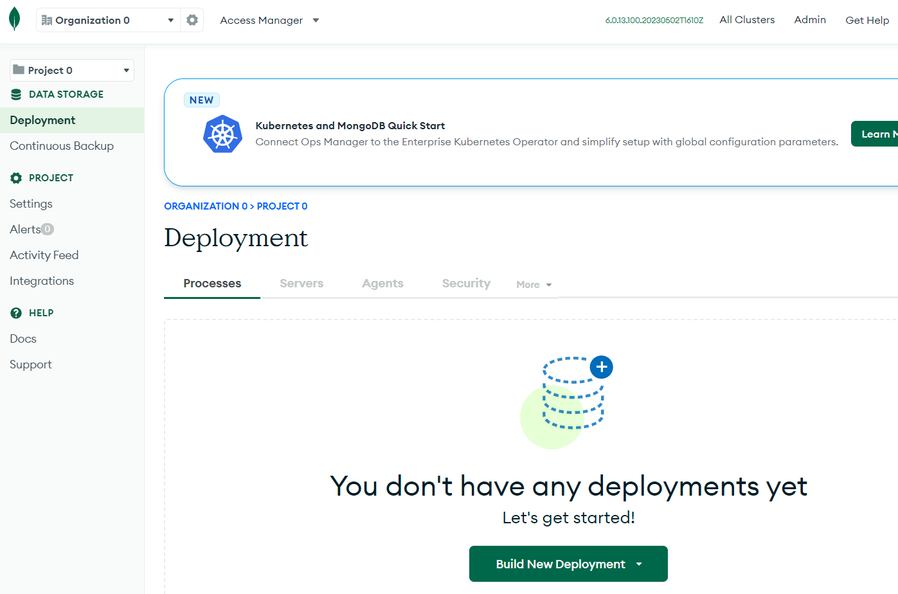Click the DATA STORAGE section header

[x=66, y=95]
